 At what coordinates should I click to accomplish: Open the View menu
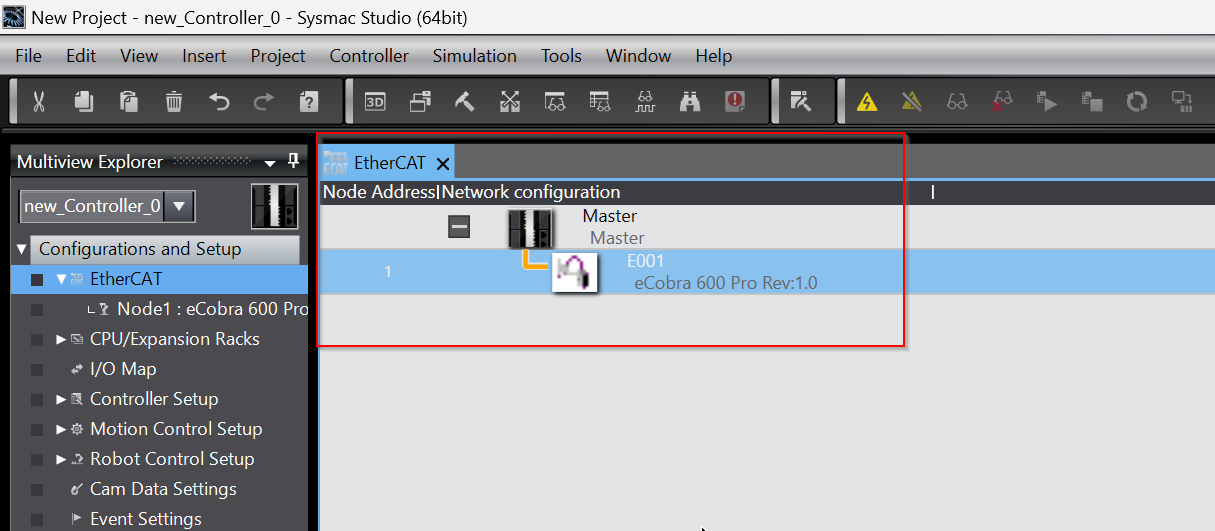coord(139,56)
